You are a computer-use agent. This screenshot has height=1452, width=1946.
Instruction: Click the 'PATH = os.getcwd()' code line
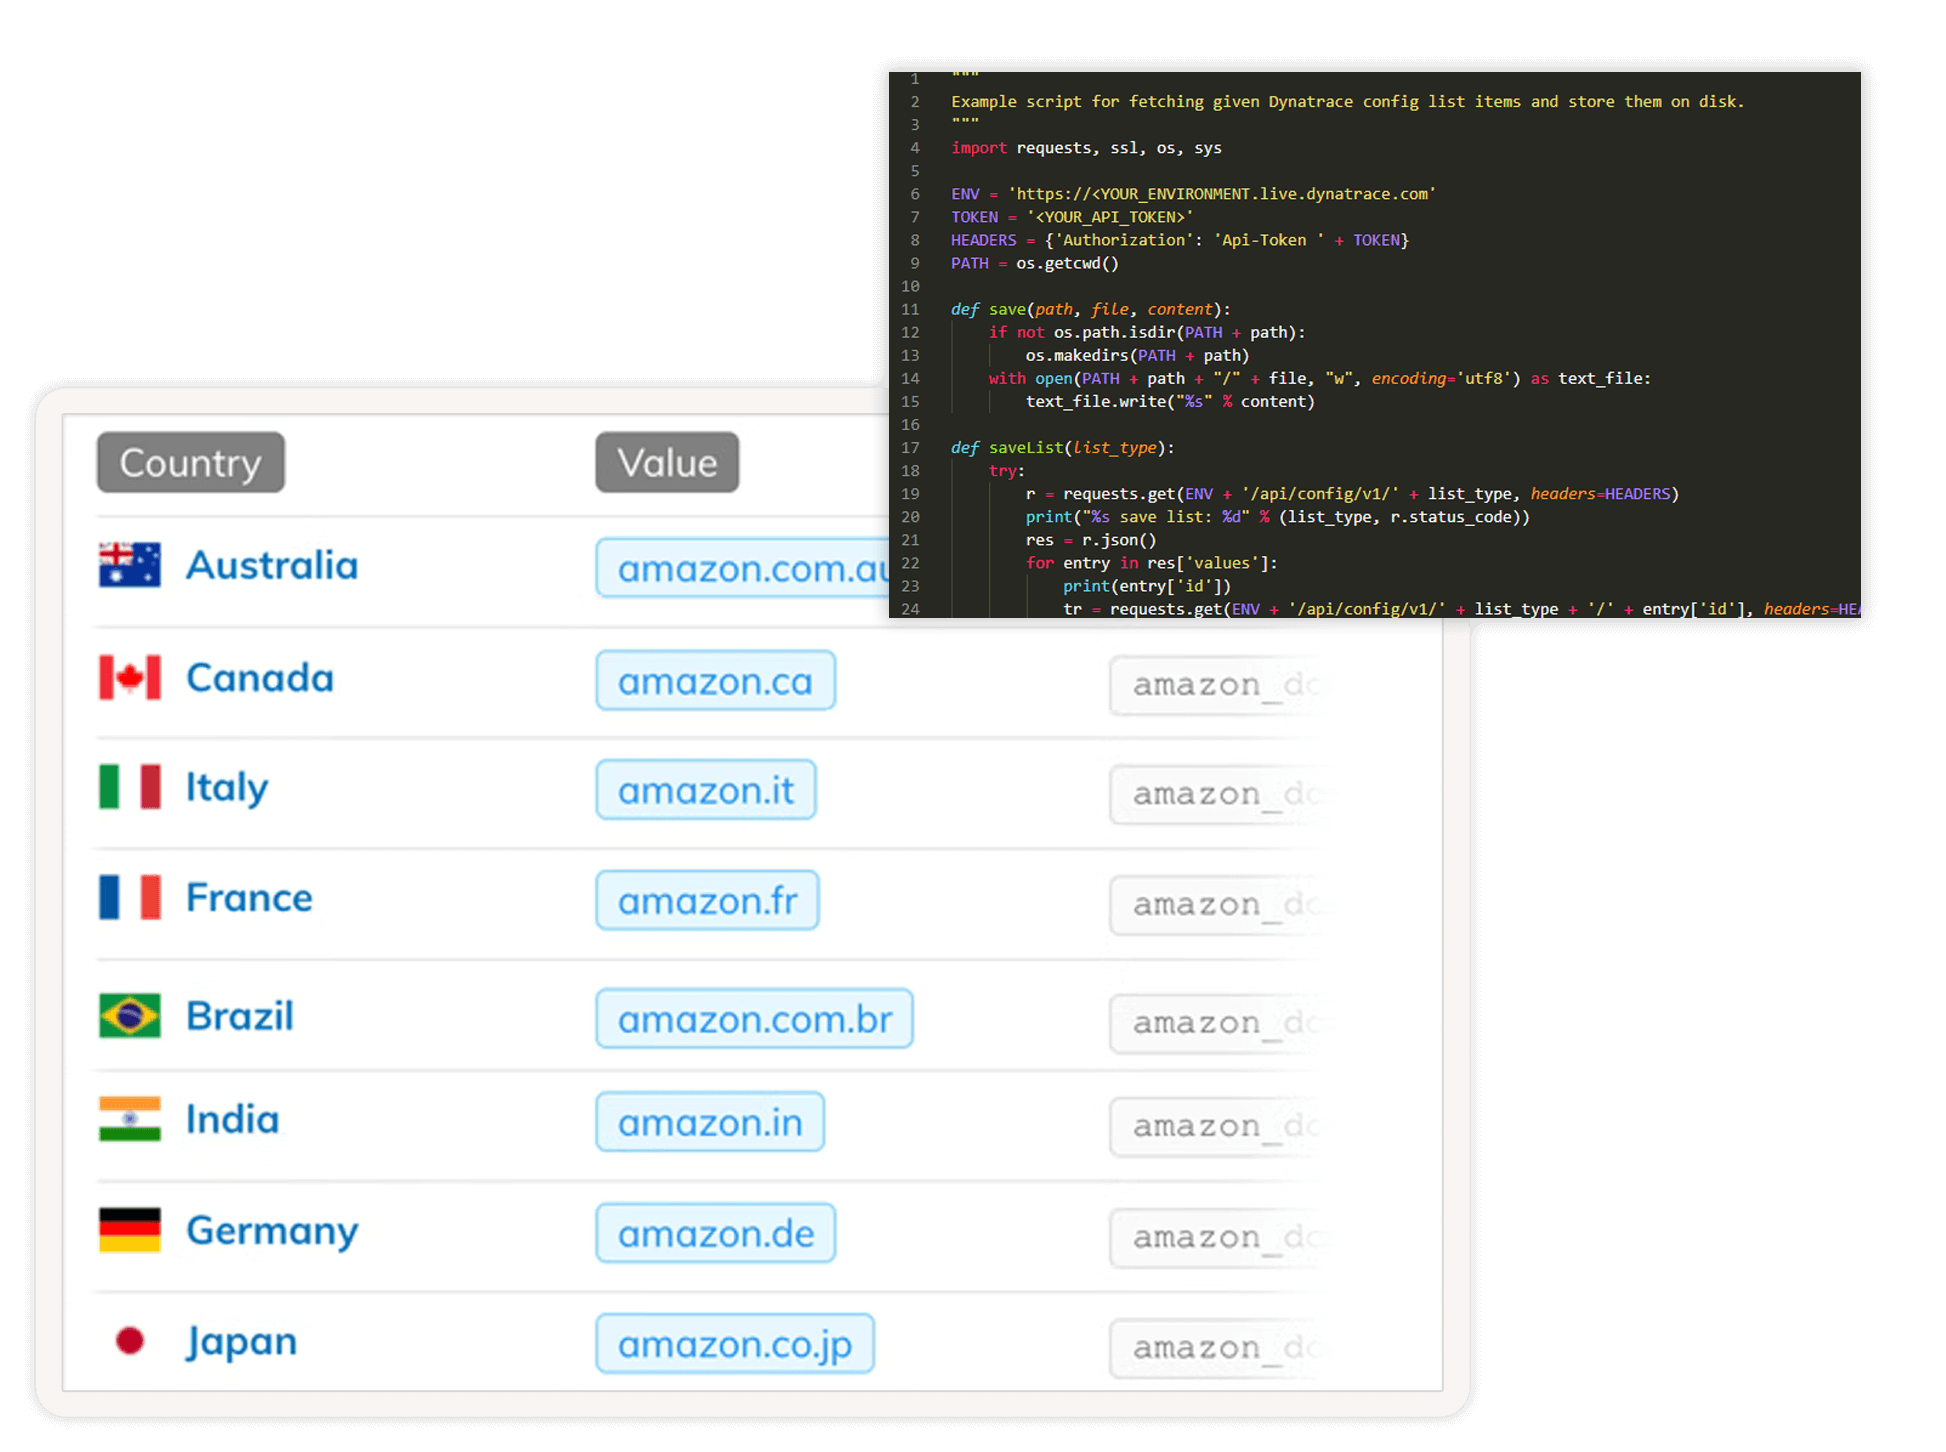pos(1035,263)
